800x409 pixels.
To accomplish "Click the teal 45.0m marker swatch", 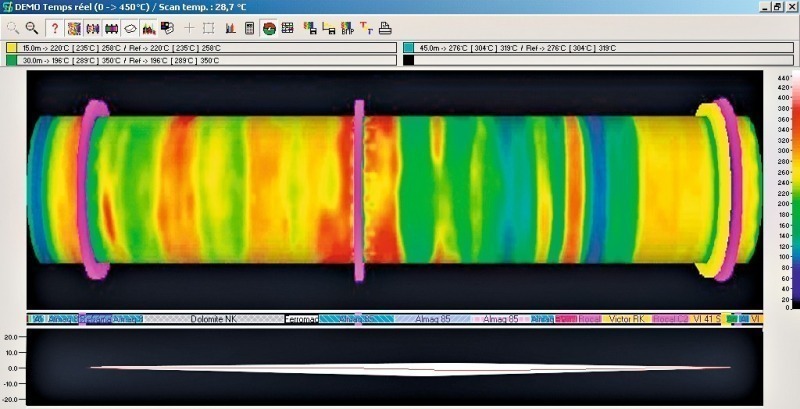I will point(407,47).
